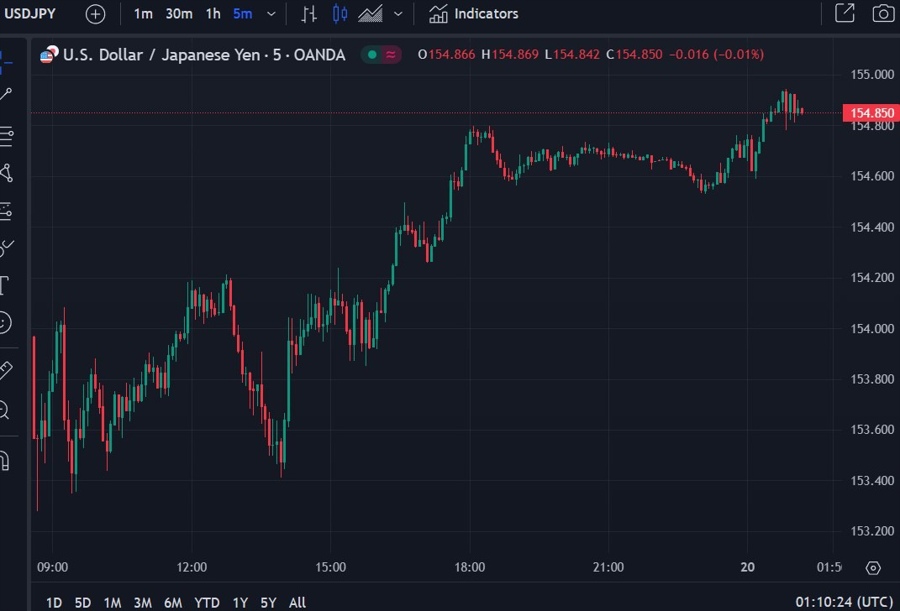Set date range to 1D
This screenshot has height=611, width=900.
coord(53,602)
